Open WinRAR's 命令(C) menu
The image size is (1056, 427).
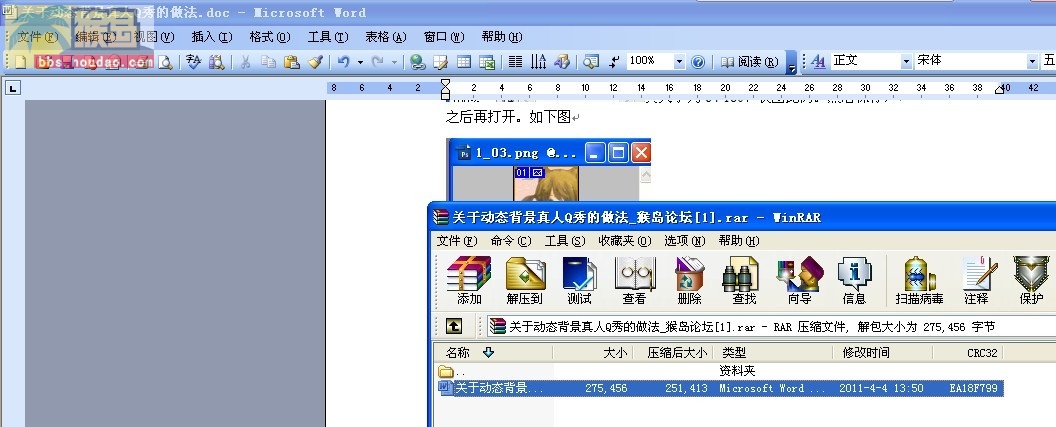510,240
